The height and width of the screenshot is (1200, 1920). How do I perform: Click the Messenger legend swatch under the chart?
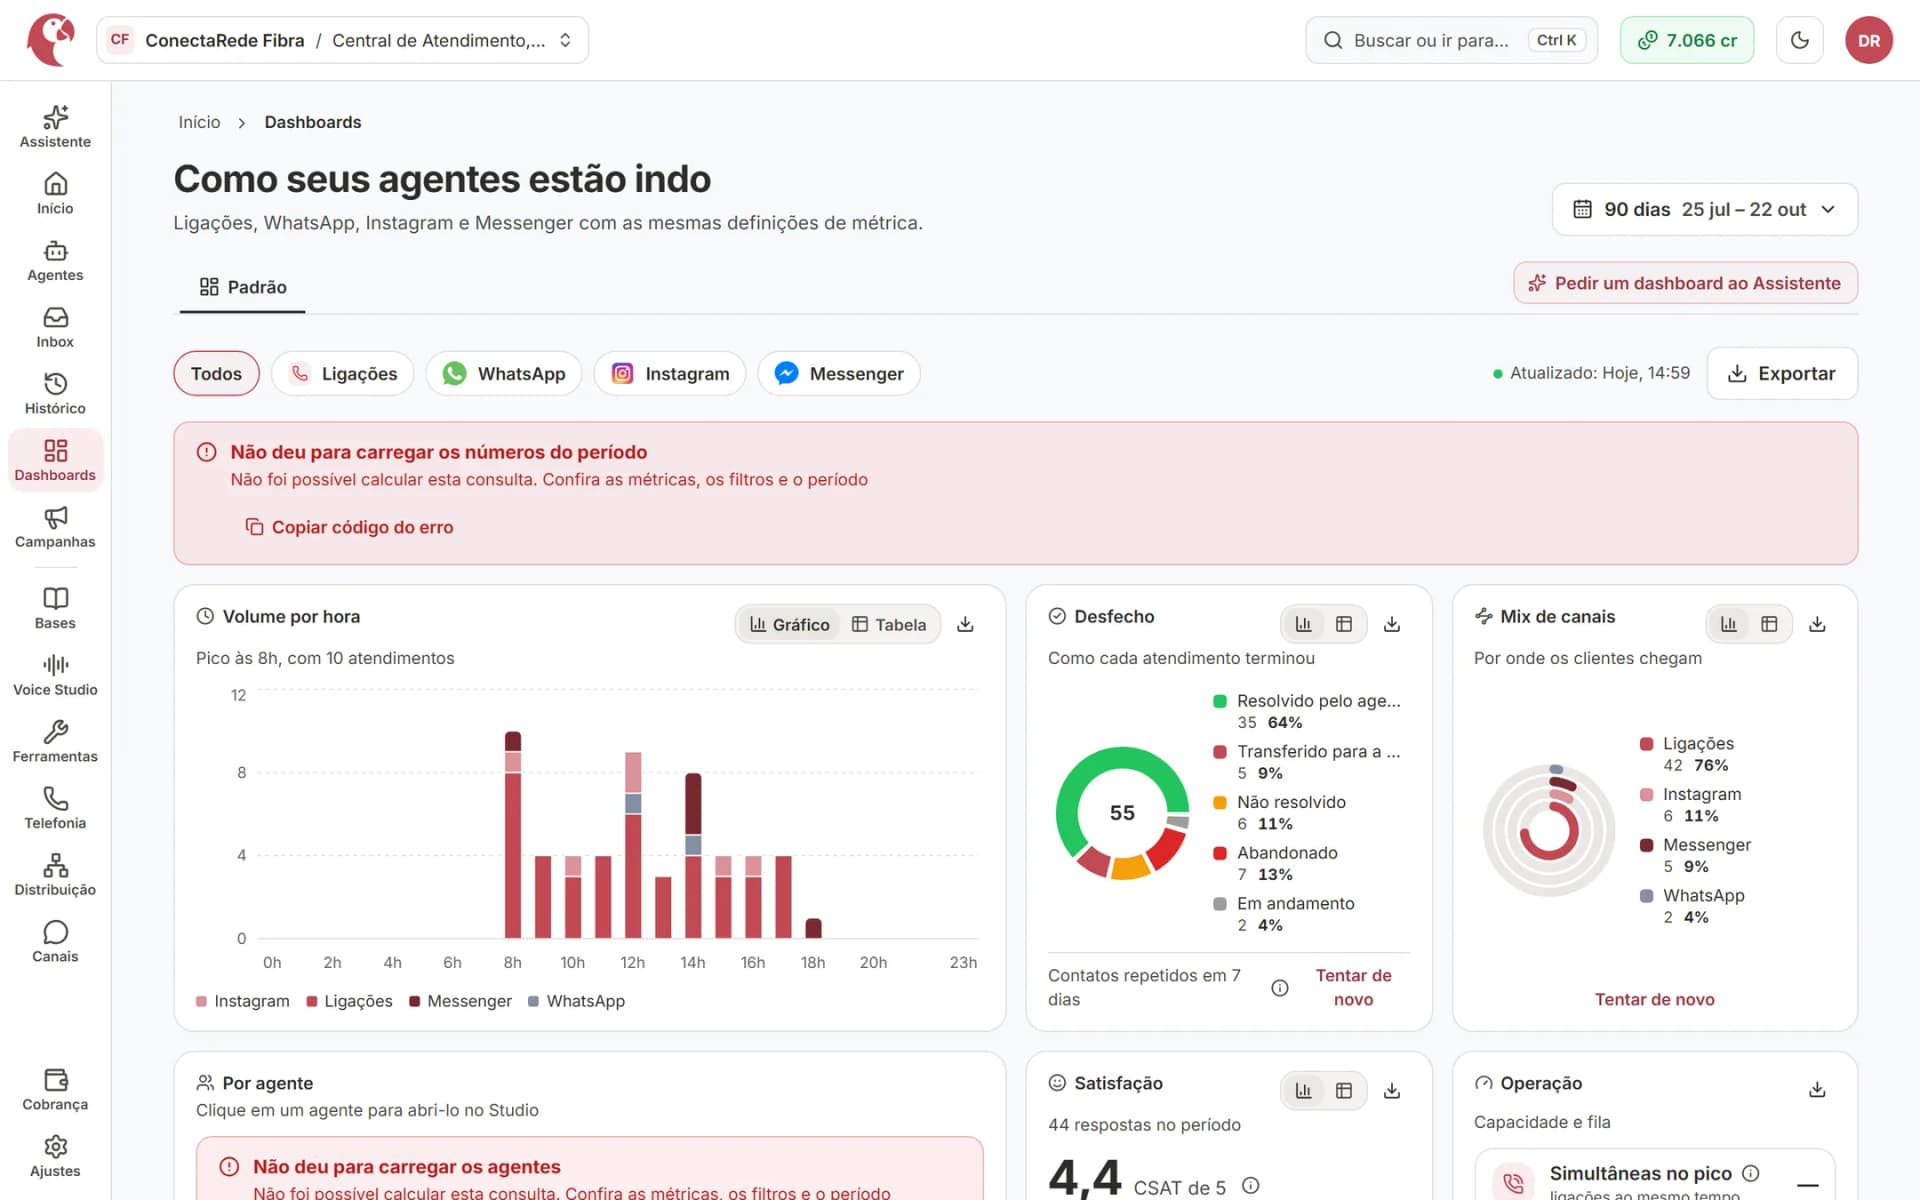tap(414, 1001)
